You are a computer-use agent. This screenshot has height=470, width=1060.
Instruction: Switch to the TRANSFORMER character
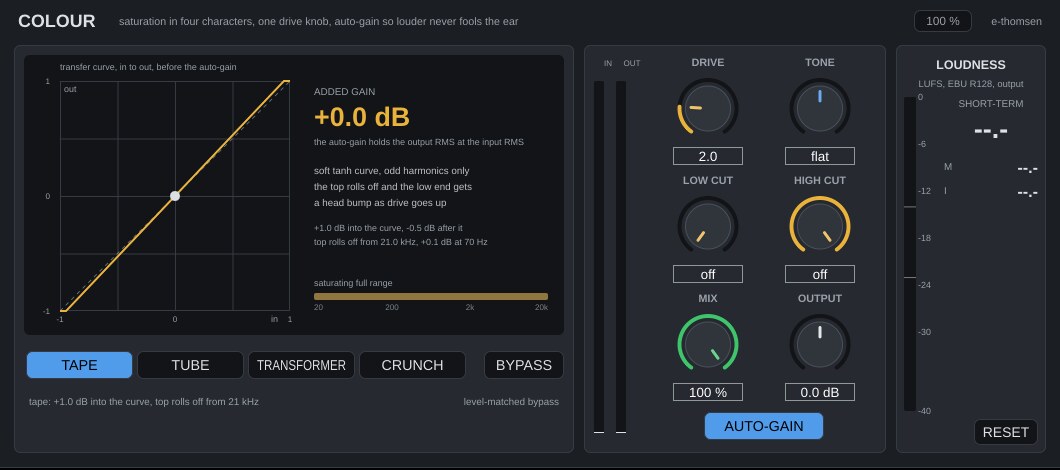click(301, 365)
